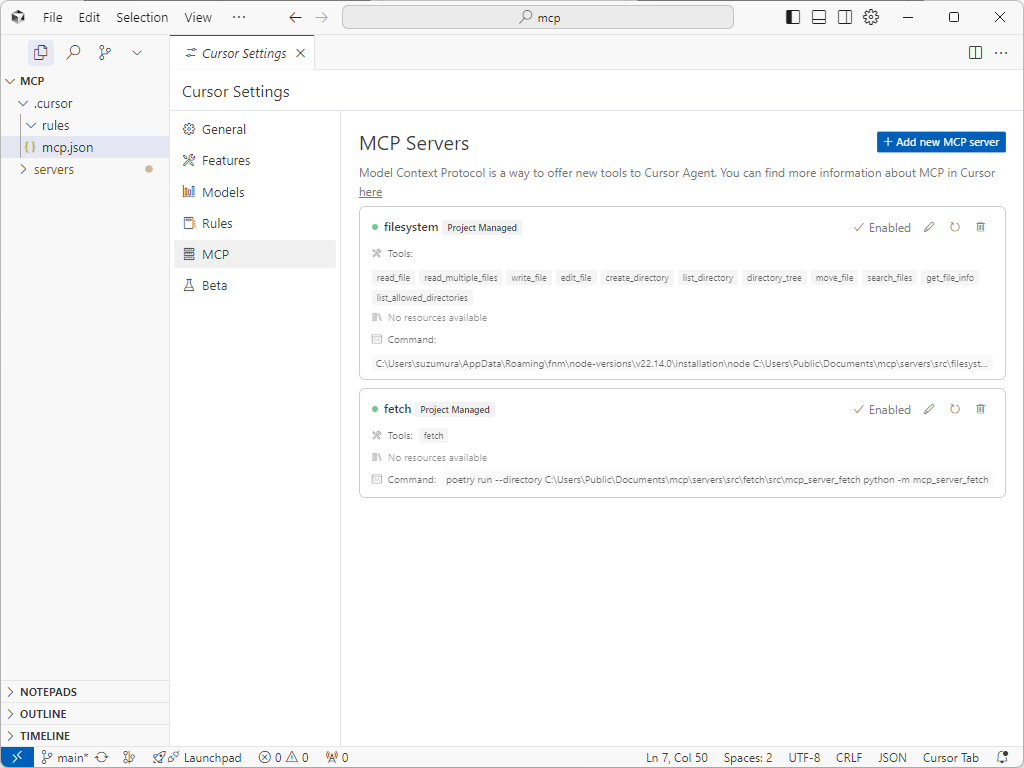Expand the NOTEPADS panel
The height and width of the screenshot is (768, 1024).
click(85, 692)
